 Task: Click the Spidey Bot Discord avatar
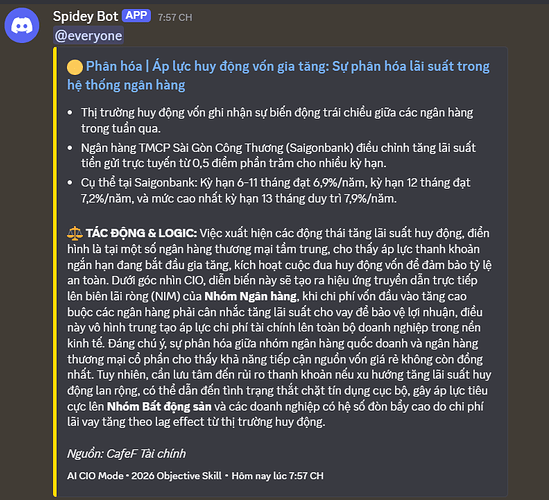pyautogui.click(x=22, y=26)
